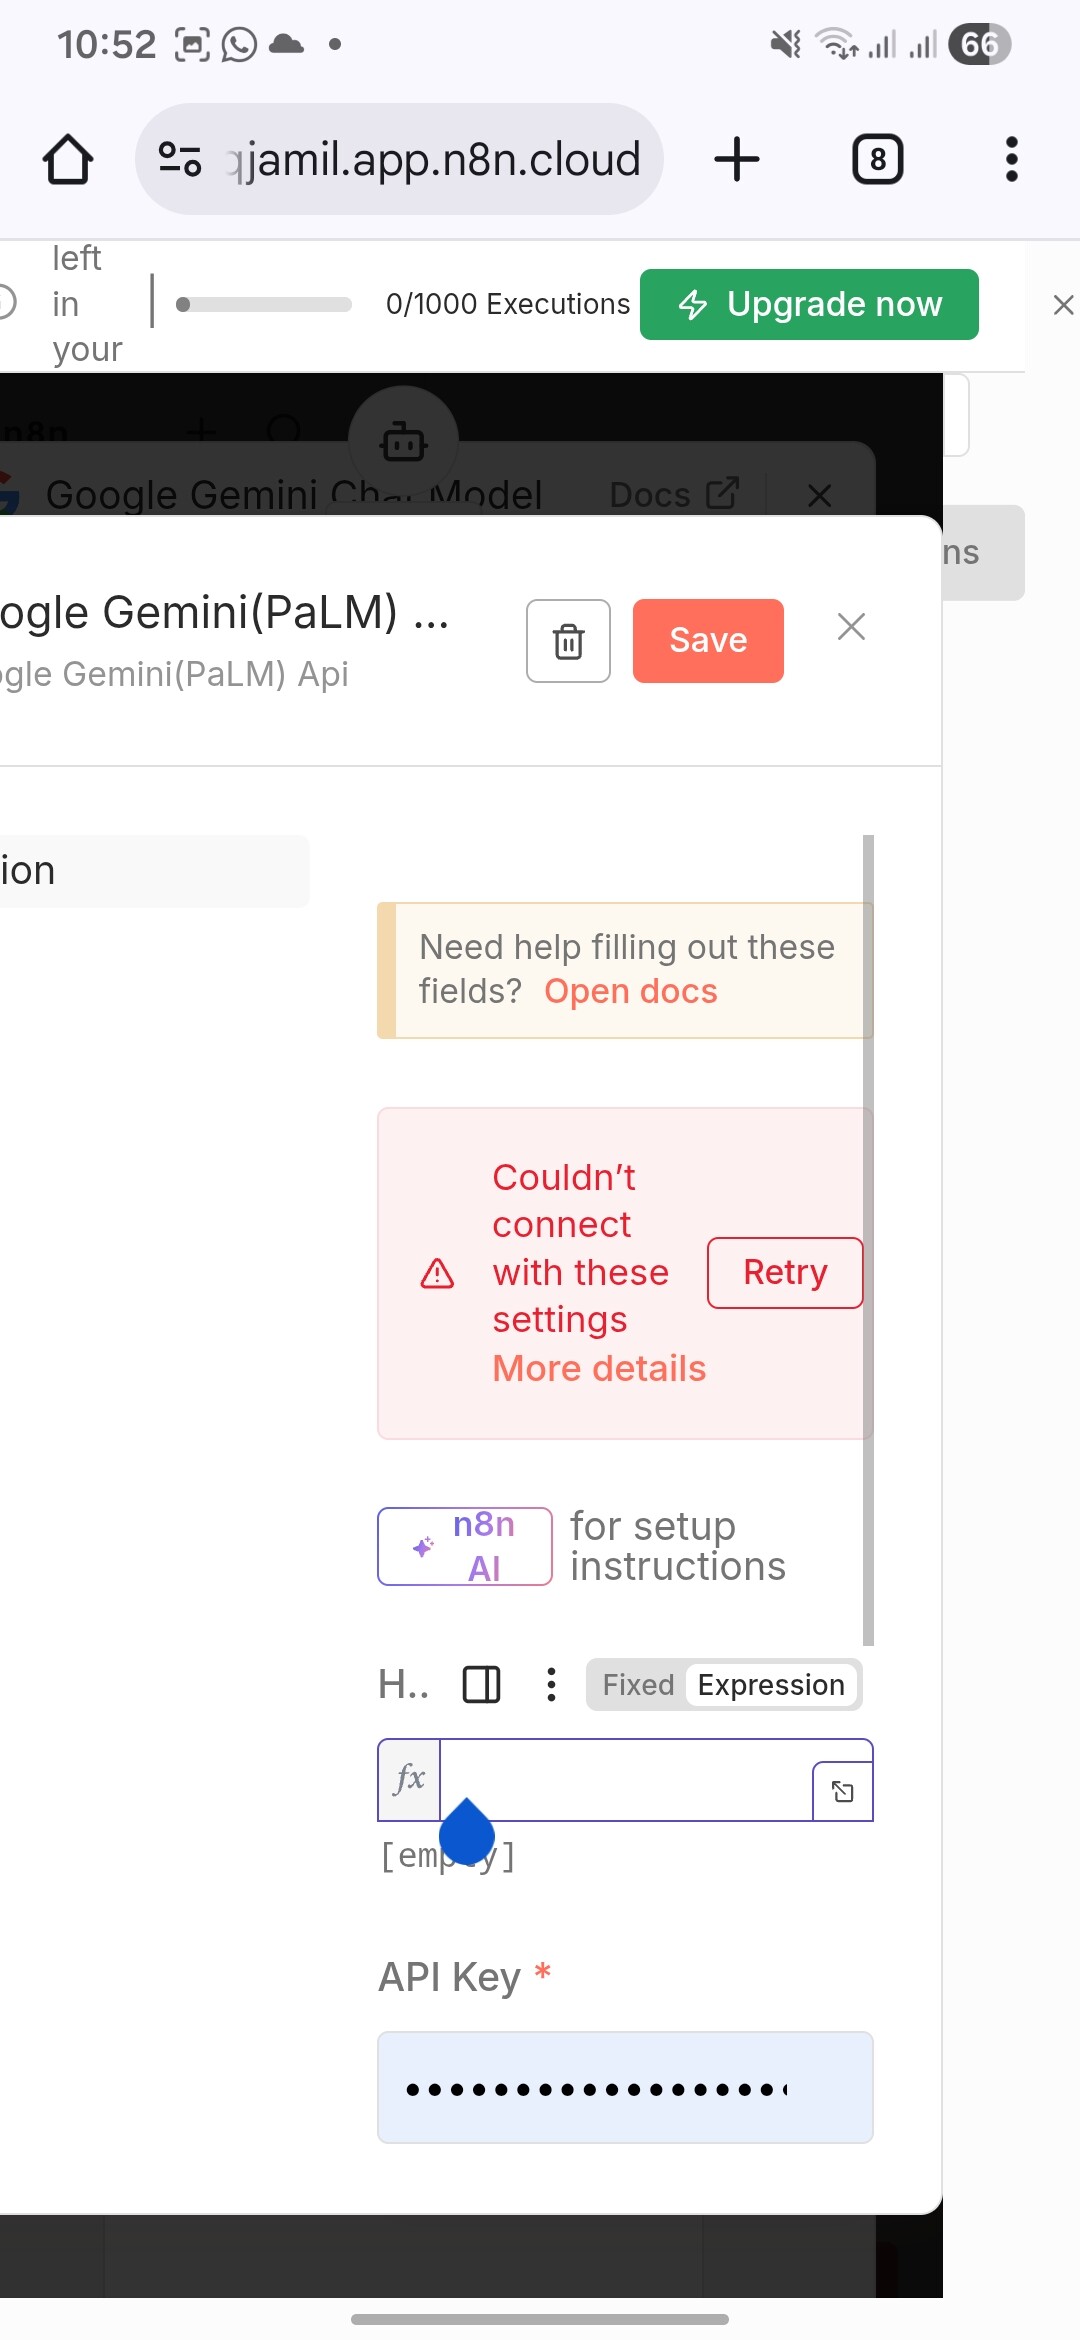This screenshot has width=1080, height=2340.
Task: Open a new browser tab
Action: 737,160
